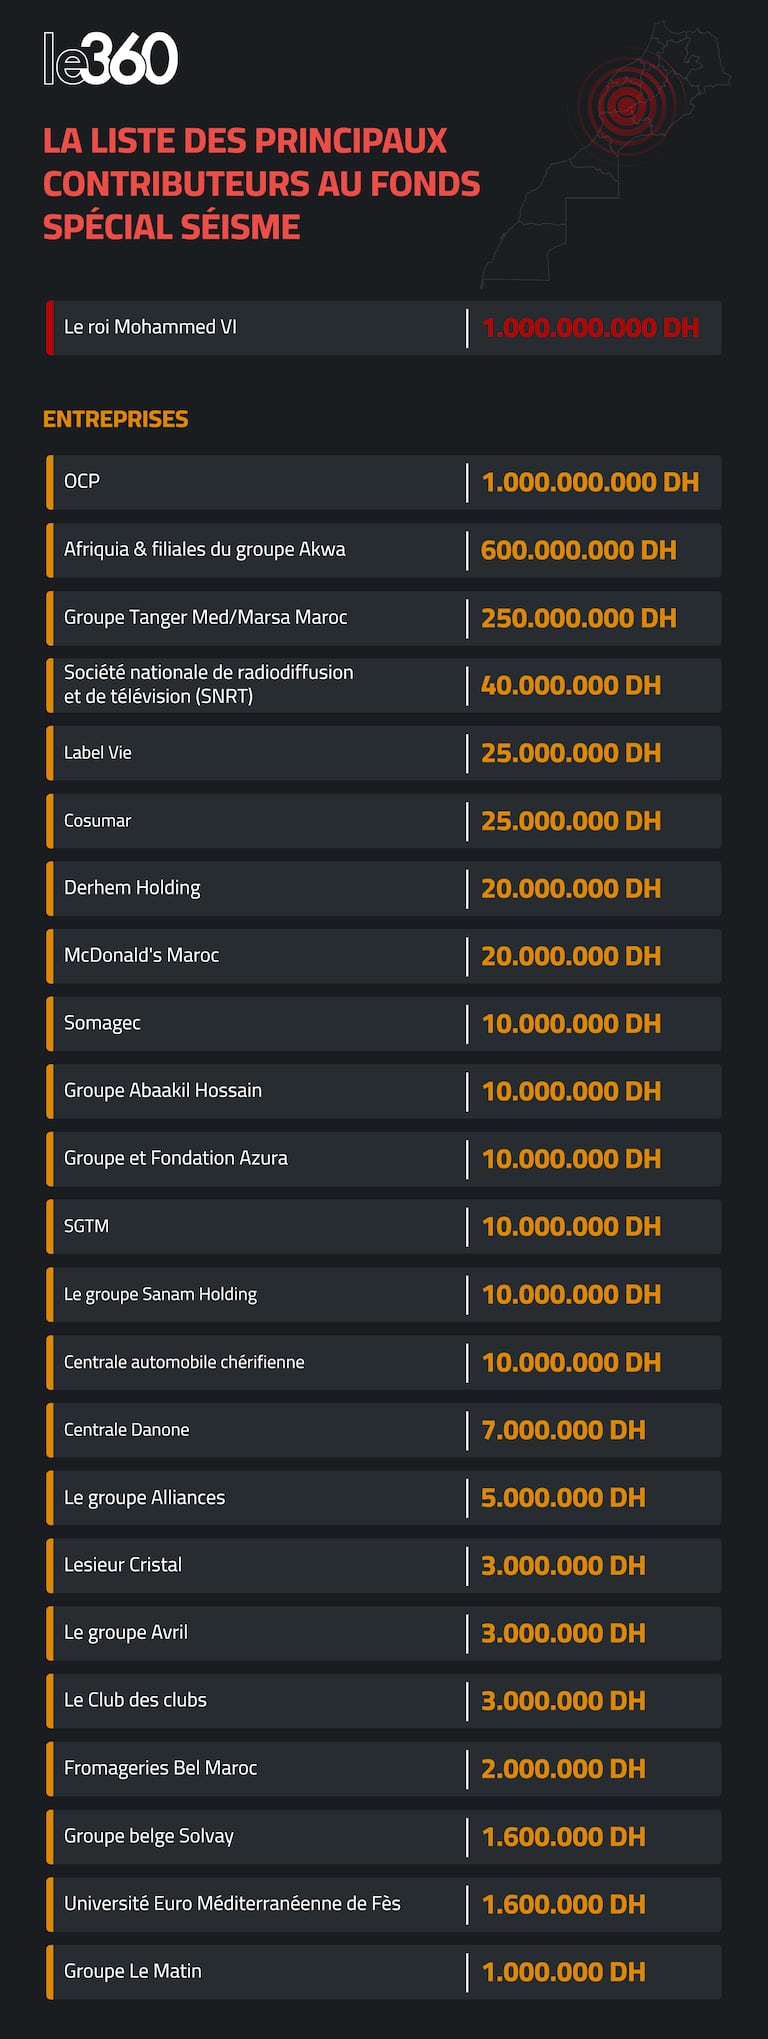Click Groupe Abaakil Hossain

(163, 1090)
